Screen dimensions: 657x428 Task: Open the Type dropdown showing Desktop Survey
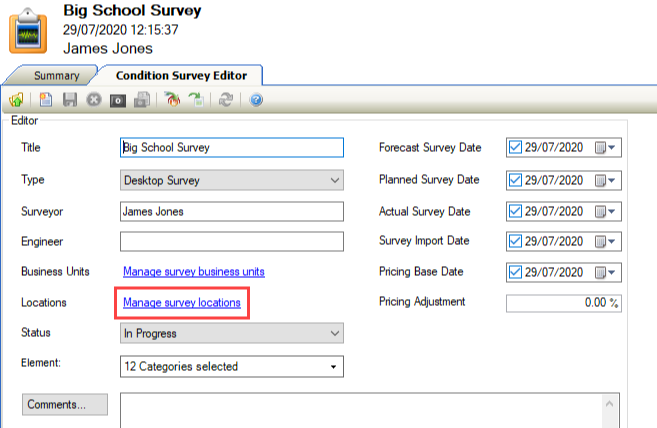231,180
